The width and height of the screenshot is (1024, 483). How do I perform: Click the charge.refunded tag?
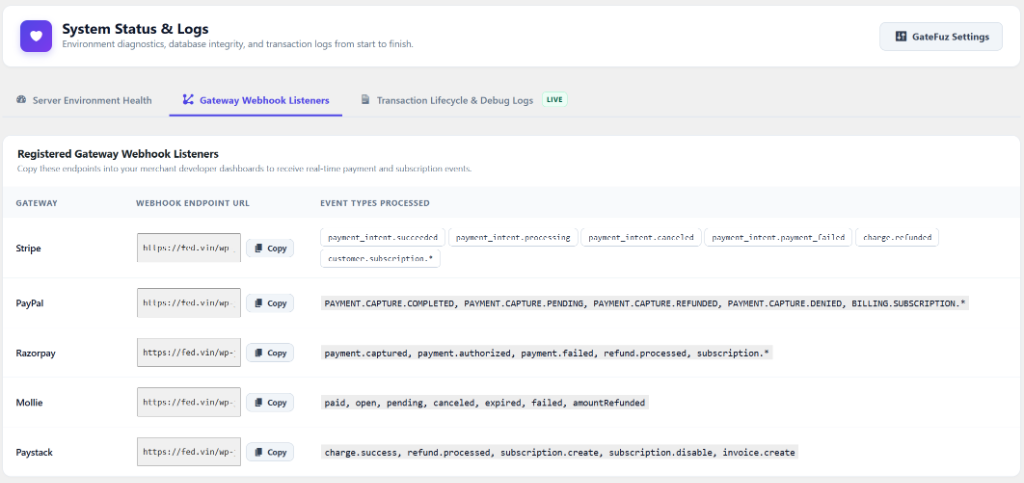pyautogui.click(x=897, y=238)
